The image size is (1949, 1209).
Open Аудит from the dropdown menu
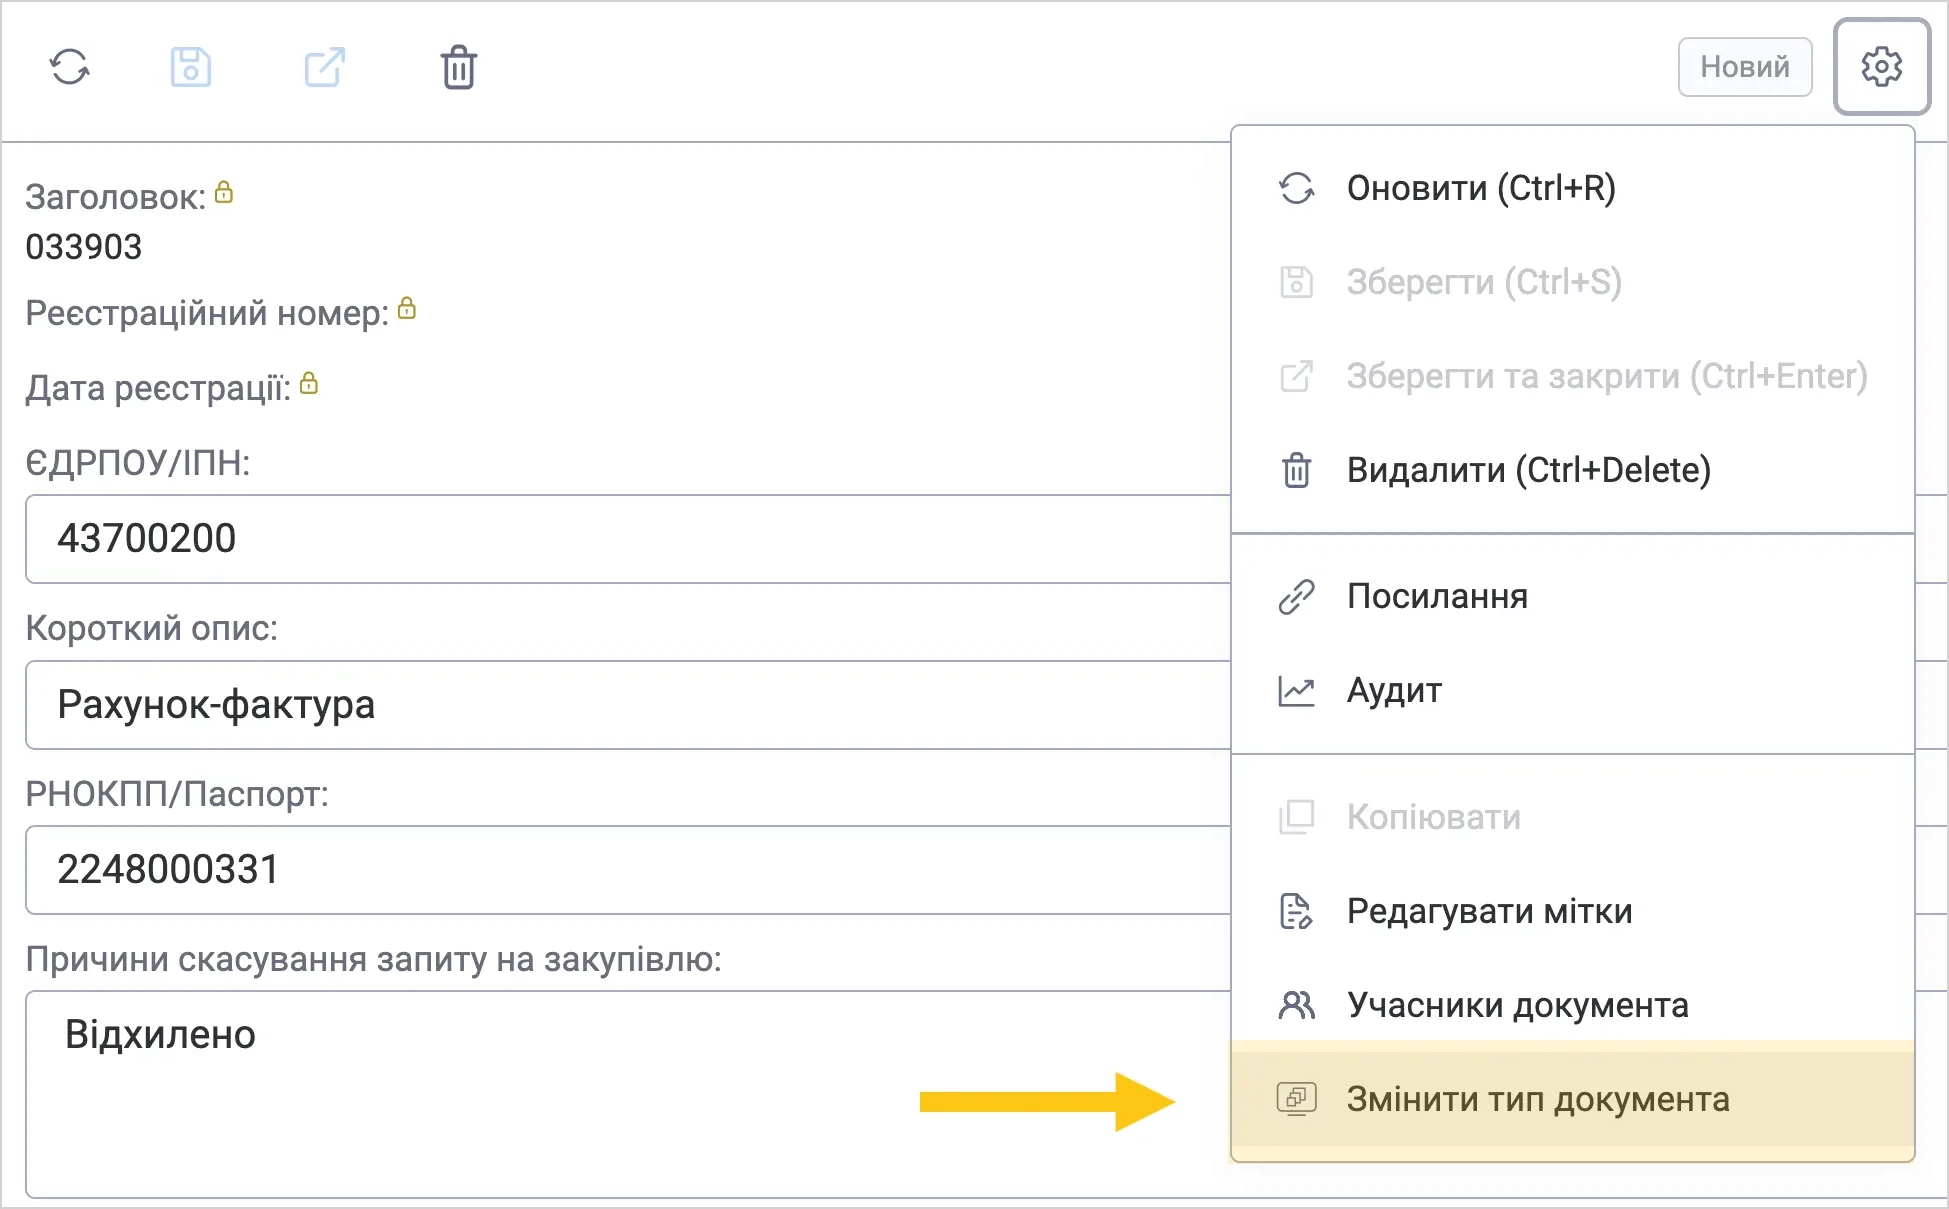pos(1573,690)
